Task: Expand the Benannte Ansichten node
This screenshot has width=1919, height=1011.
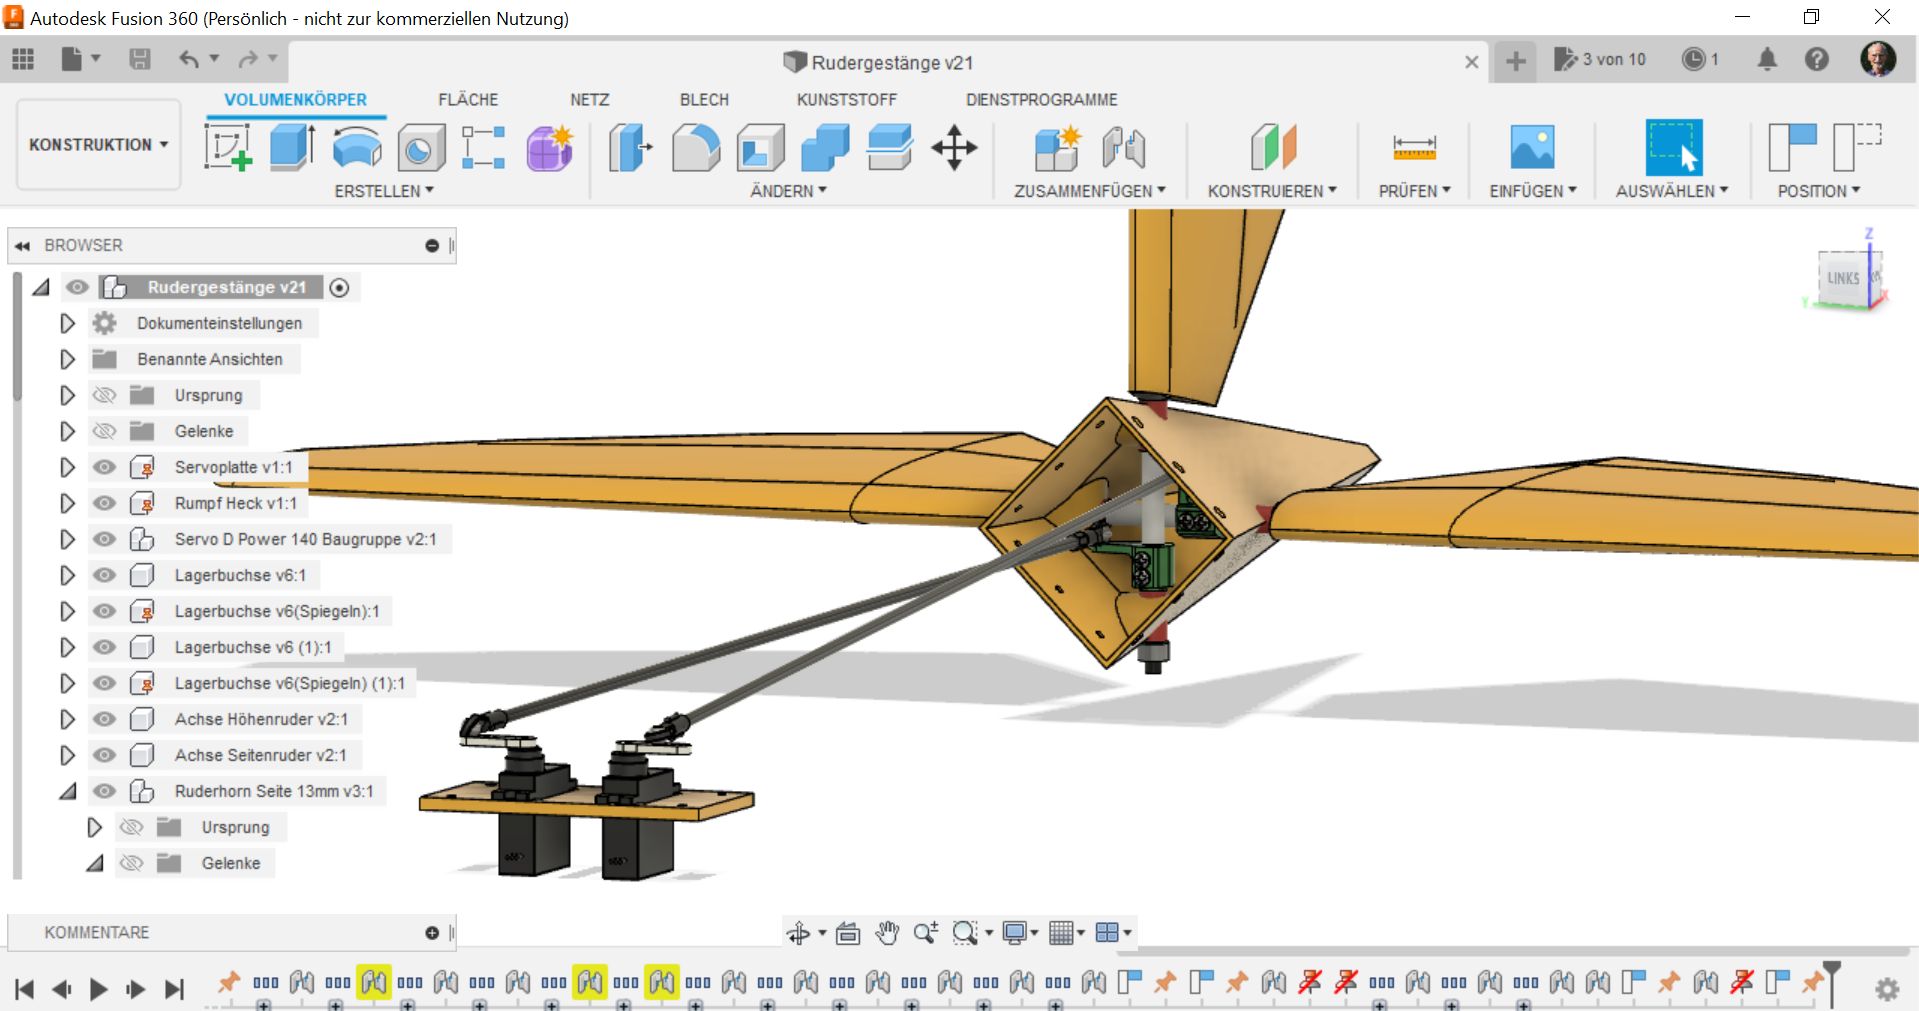Action: tap(67, 359)
